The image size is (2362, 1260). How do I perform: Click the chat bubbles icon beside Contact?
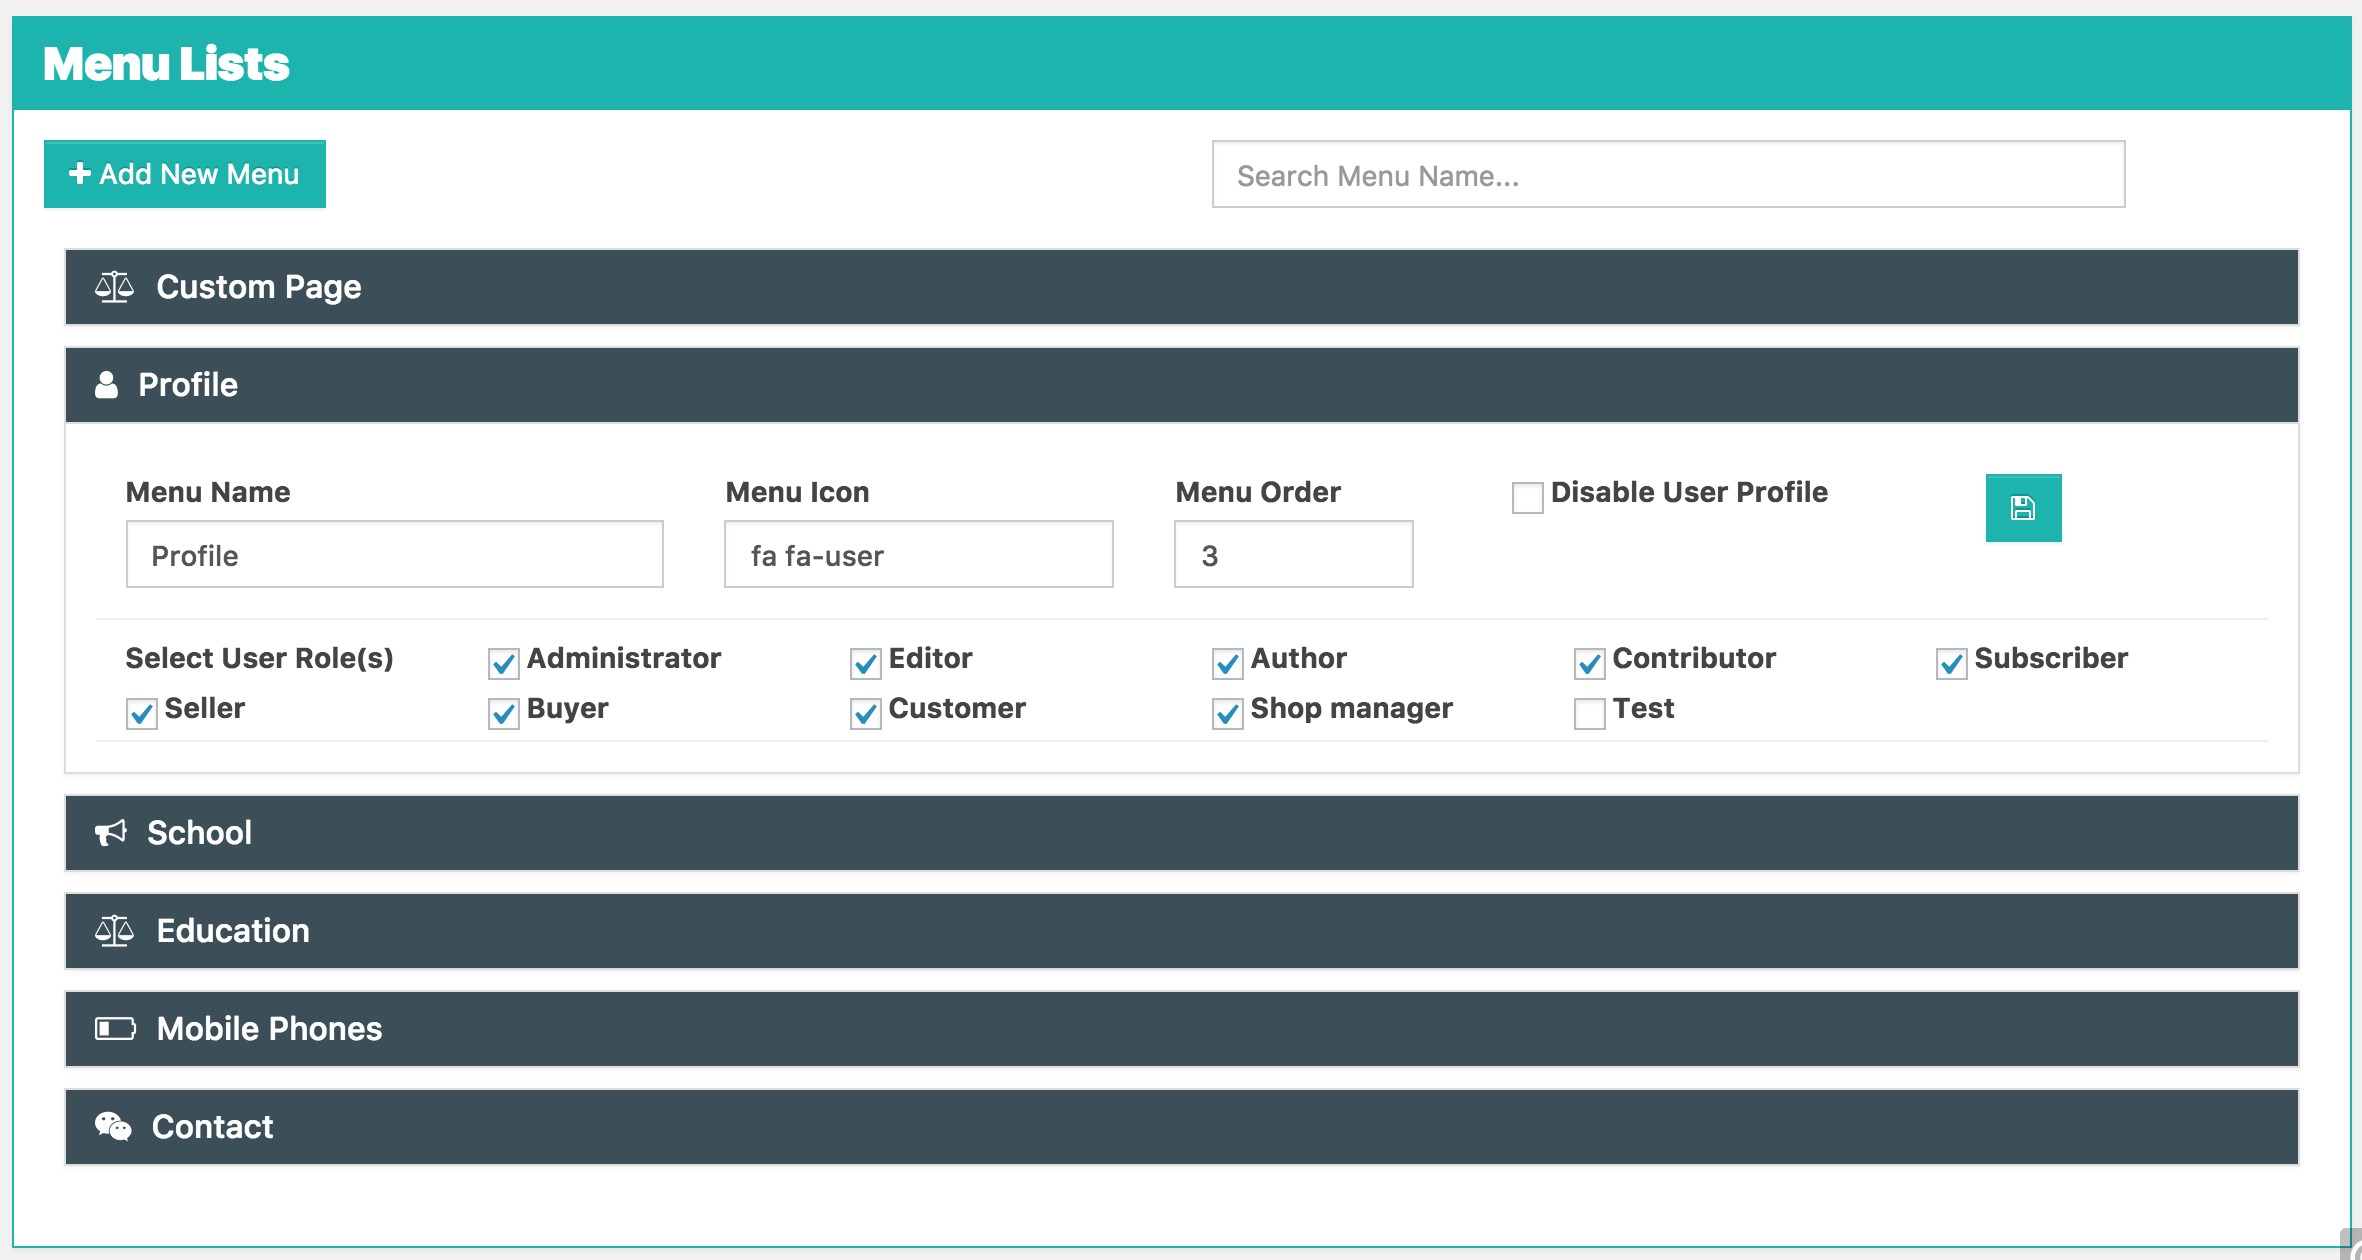tap(113, 1127)
